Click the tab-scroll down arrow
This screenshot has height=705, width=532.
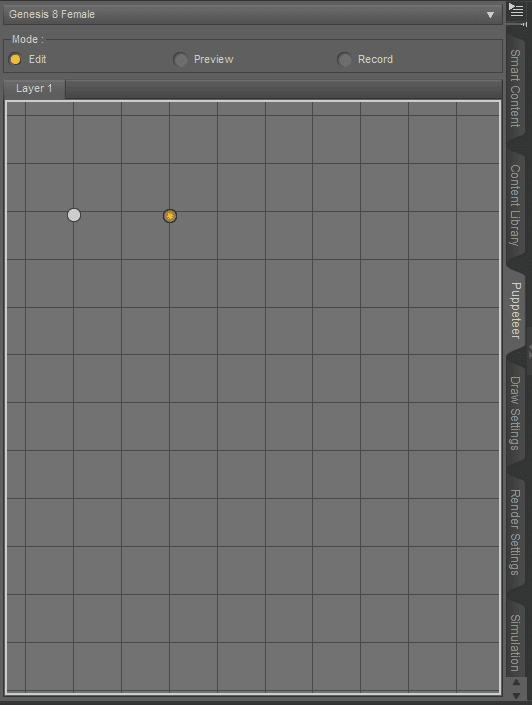[x=516, y=696]
